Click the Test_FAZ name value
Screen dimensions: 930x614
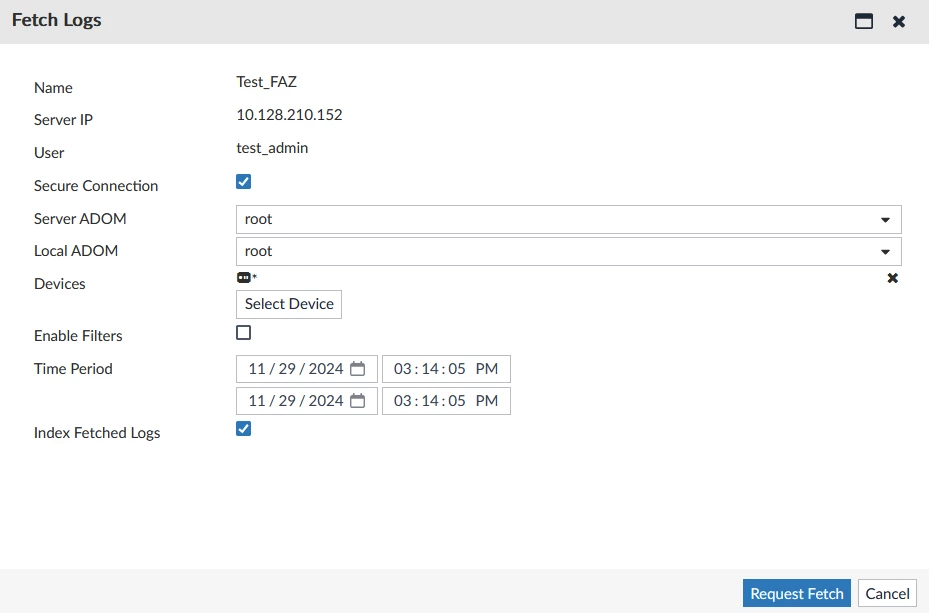pos(266,81)
